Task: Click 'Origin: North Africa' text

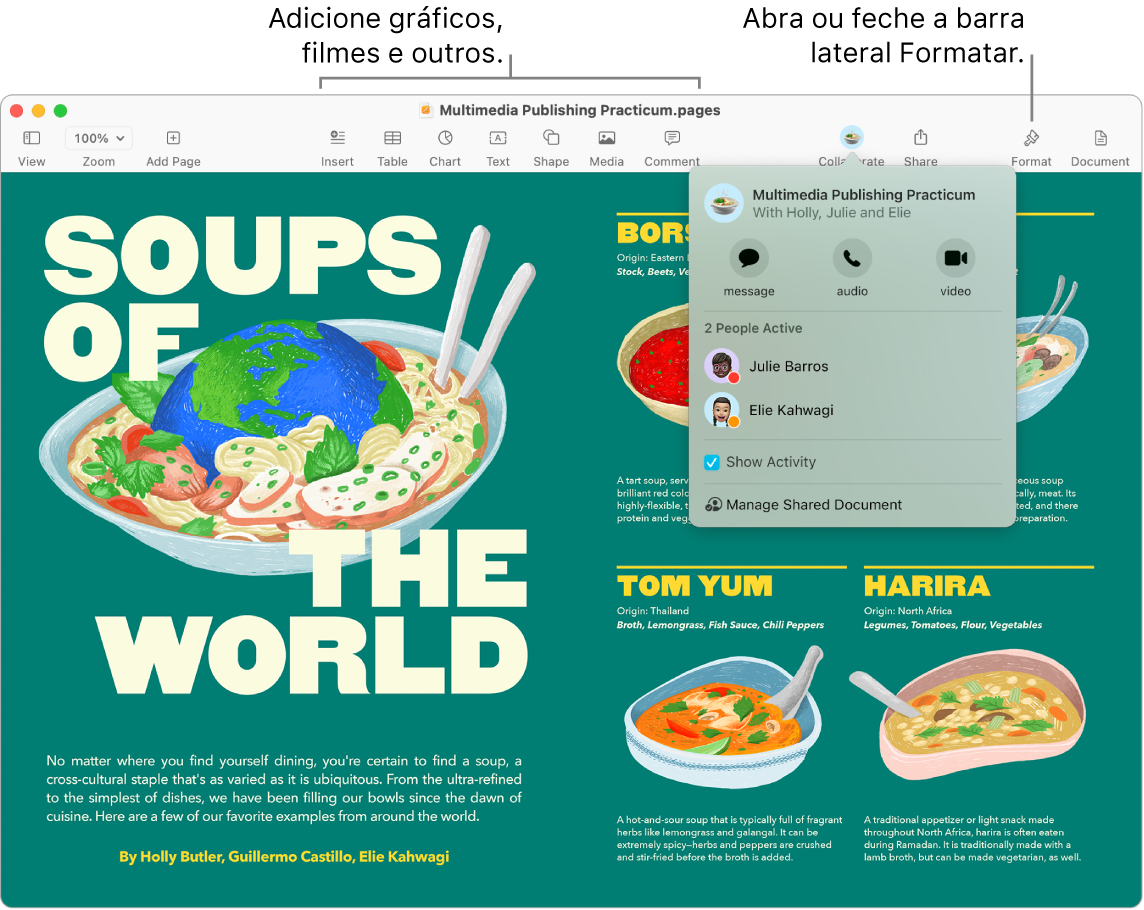Action: click(x=908, y=612)
